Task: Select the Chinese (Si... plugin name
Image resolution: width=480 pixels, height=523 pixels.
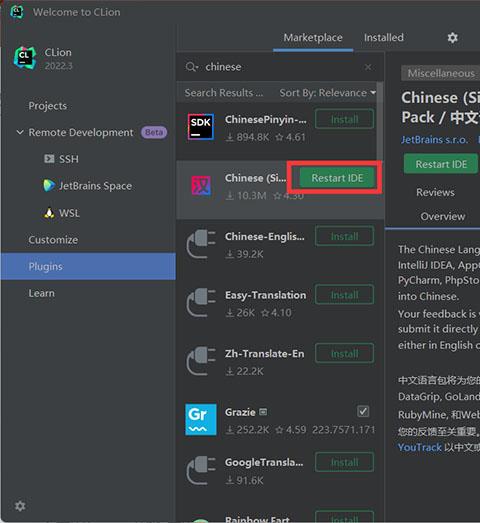Action: pos(256,178)
